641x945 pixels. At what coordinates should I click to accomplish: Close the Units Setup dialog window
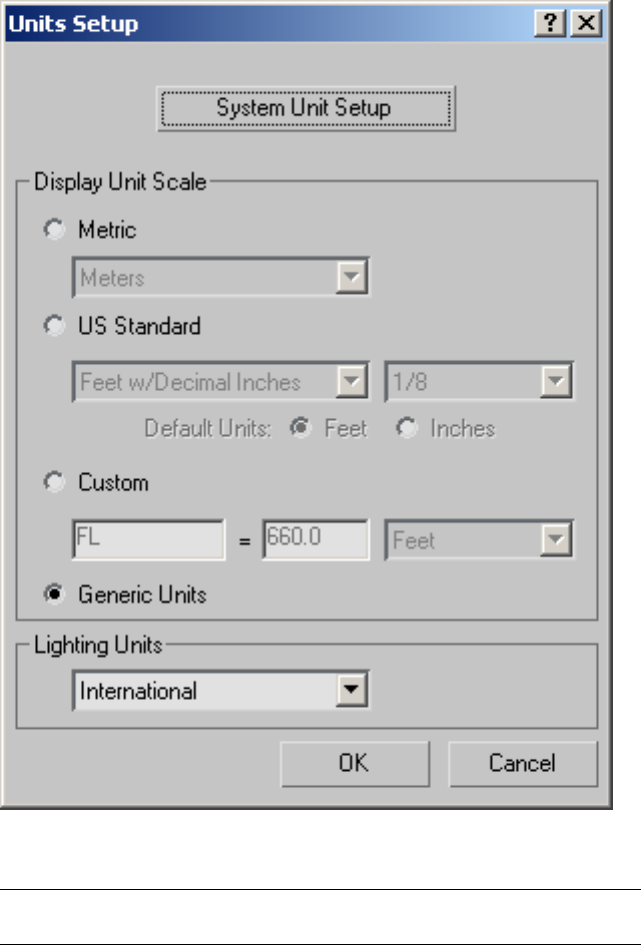click(584, 24)
